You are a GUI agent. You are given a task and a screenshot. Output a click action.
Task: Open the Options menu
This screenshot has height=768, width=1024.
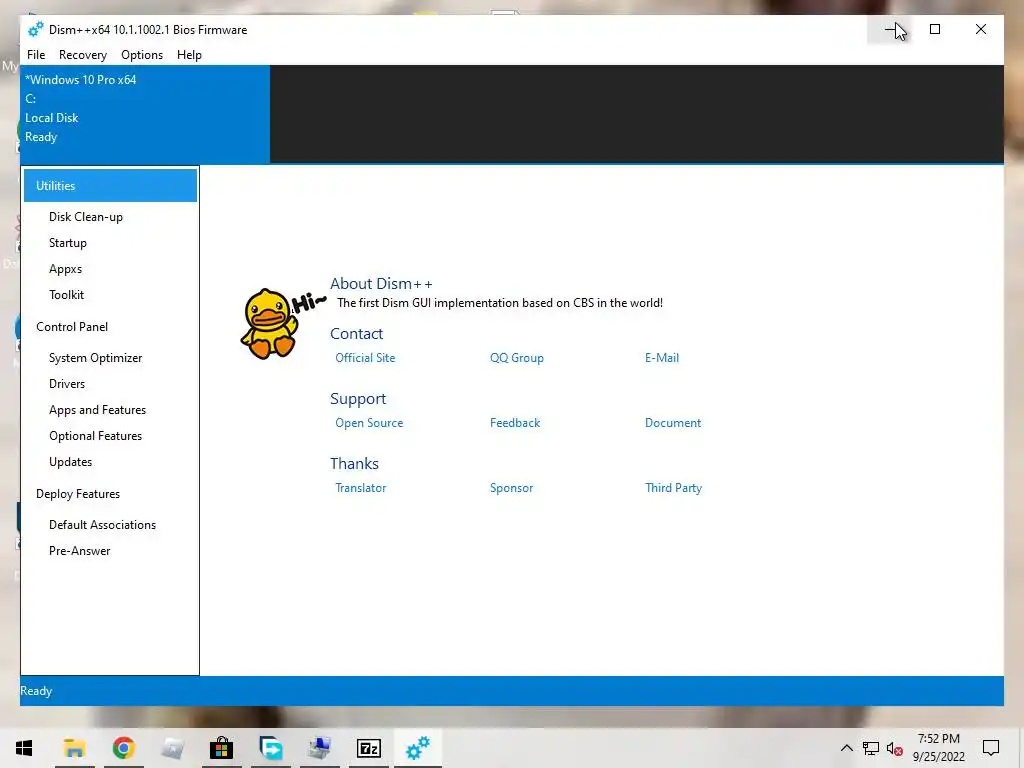click(x=142, y=55)
